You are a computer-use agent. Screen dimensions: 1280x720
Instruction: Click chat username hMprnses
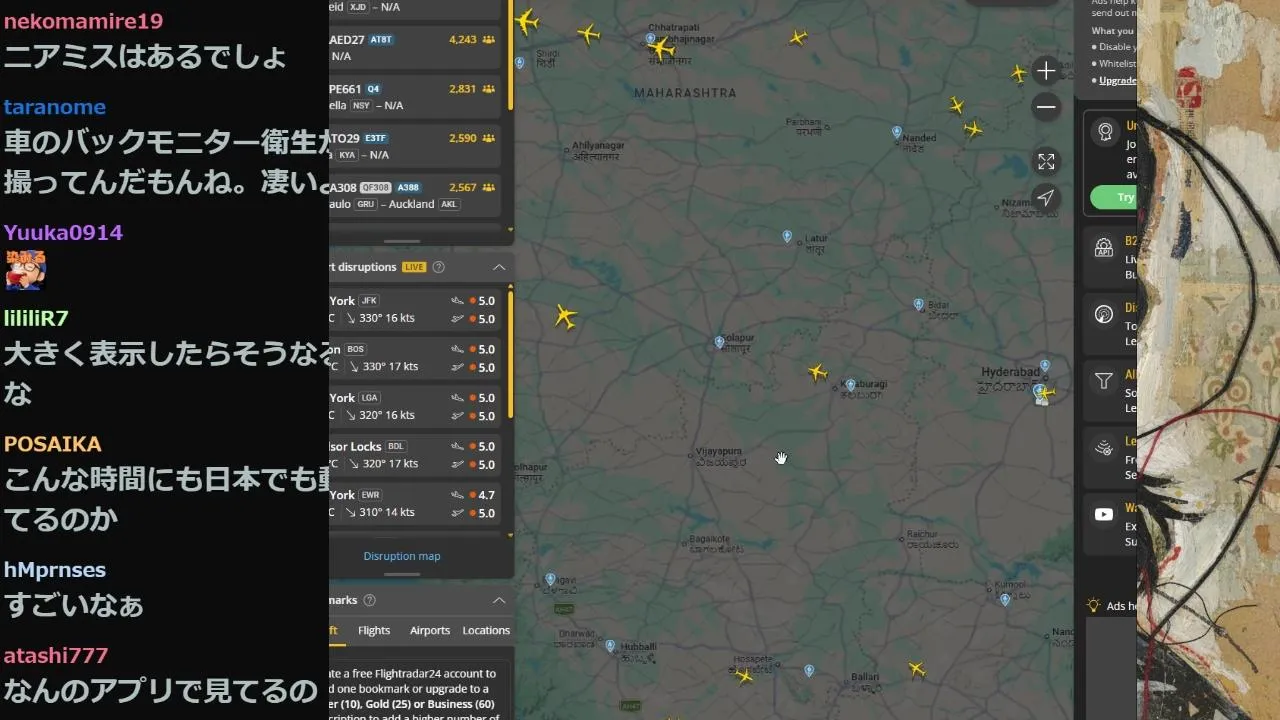(54, 570)
